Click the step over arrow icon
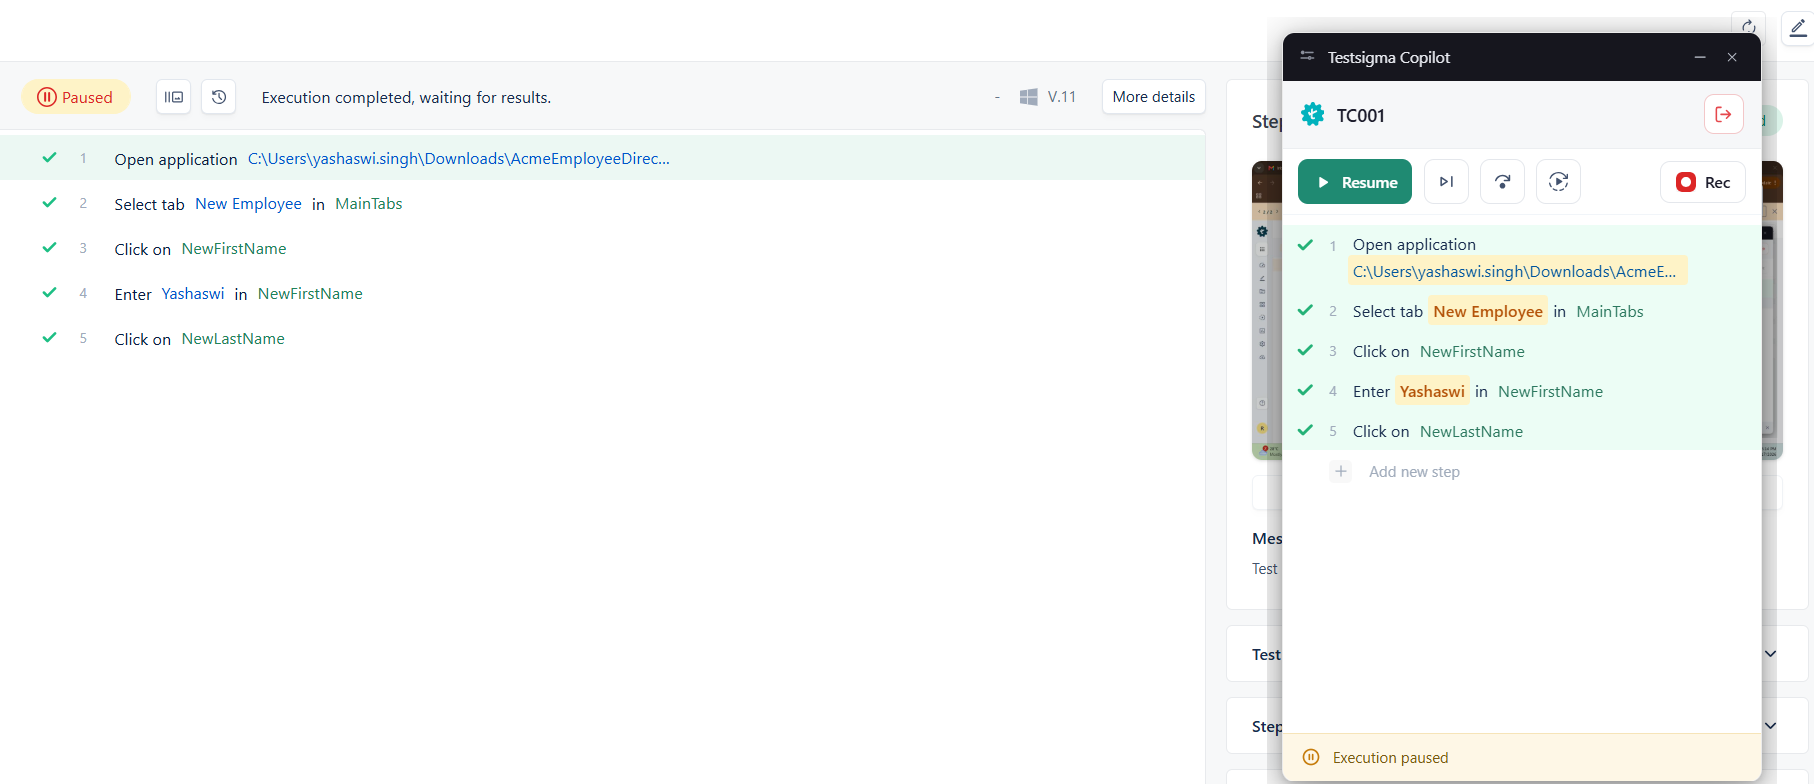The image size is (1814, 784). tap(1502, 182)
